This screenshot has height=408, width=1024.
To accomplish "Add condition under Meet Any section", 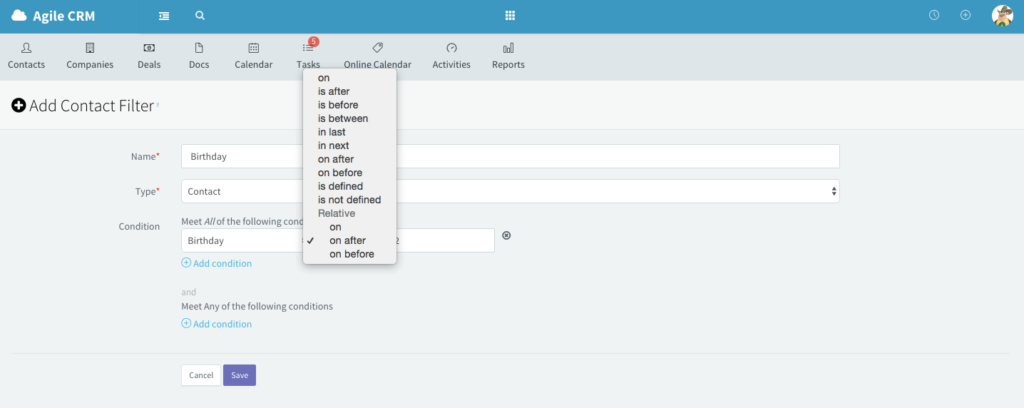I will 217,324.
